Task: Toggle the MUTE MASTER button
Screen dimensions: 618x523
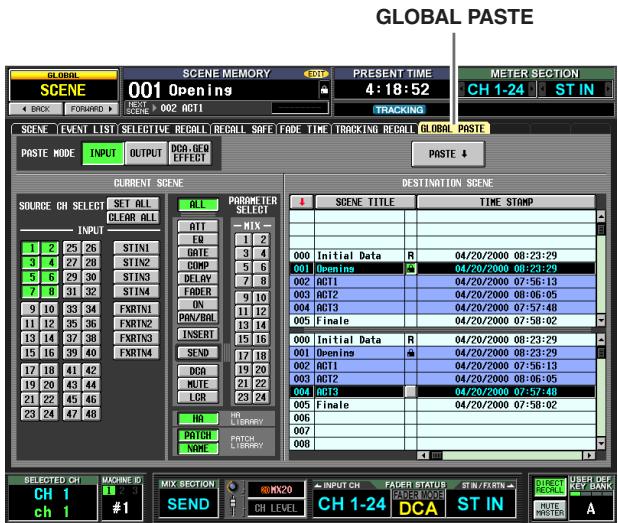Action: [x=550, y=509]
